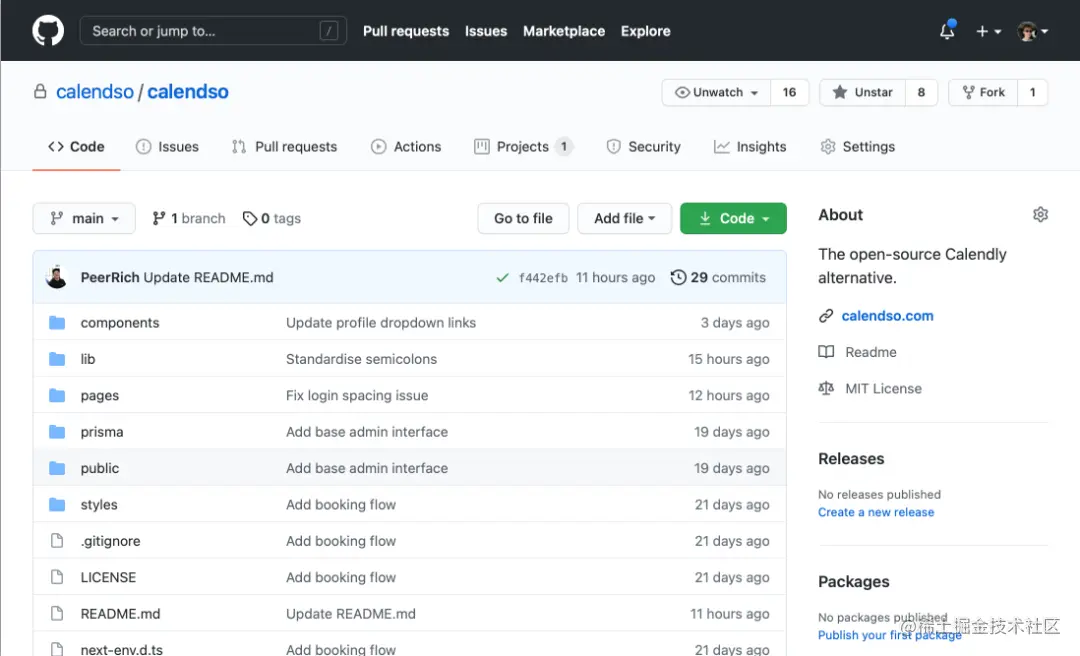Open PeerRich's avatar in the commit bar
The width and height of the screenshot is (1080, 656).
(x=56, y=277)
